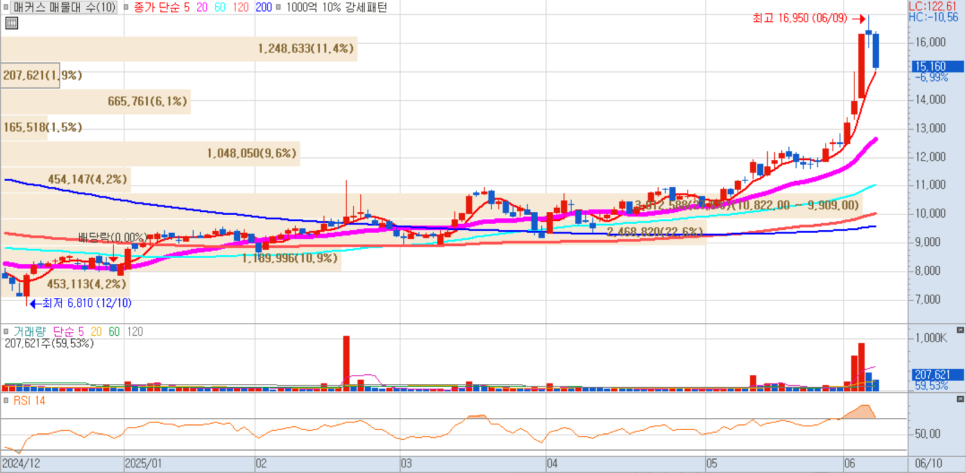Open the RSI 14 indicator label
Image resolution: width=966 pixels, height=473 pixels.
coord(32,400)
